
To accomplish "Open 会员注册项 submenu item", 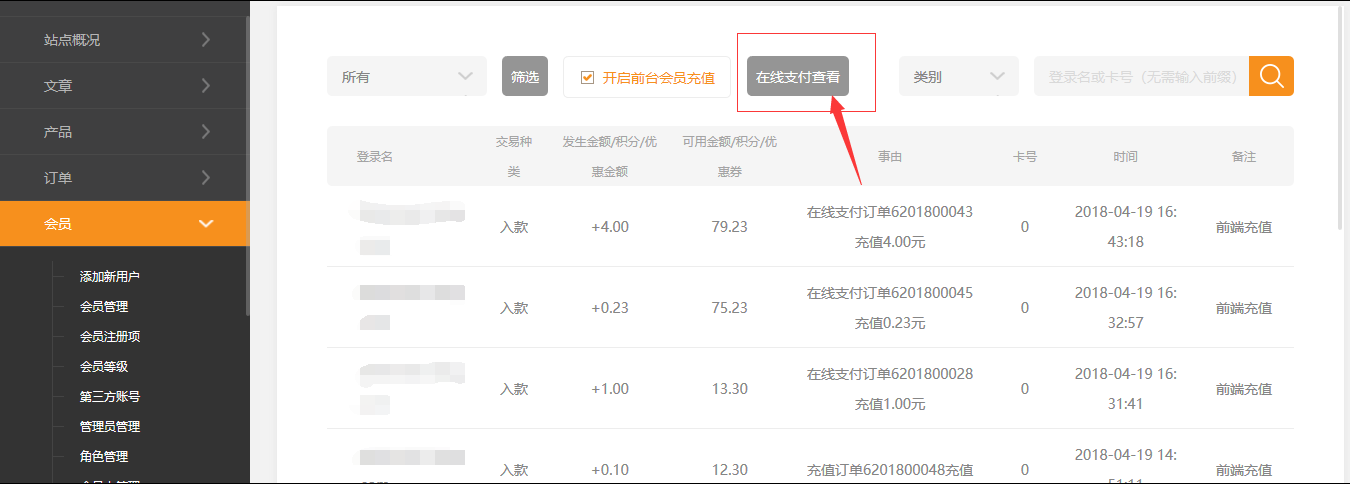I will point(110,336).
